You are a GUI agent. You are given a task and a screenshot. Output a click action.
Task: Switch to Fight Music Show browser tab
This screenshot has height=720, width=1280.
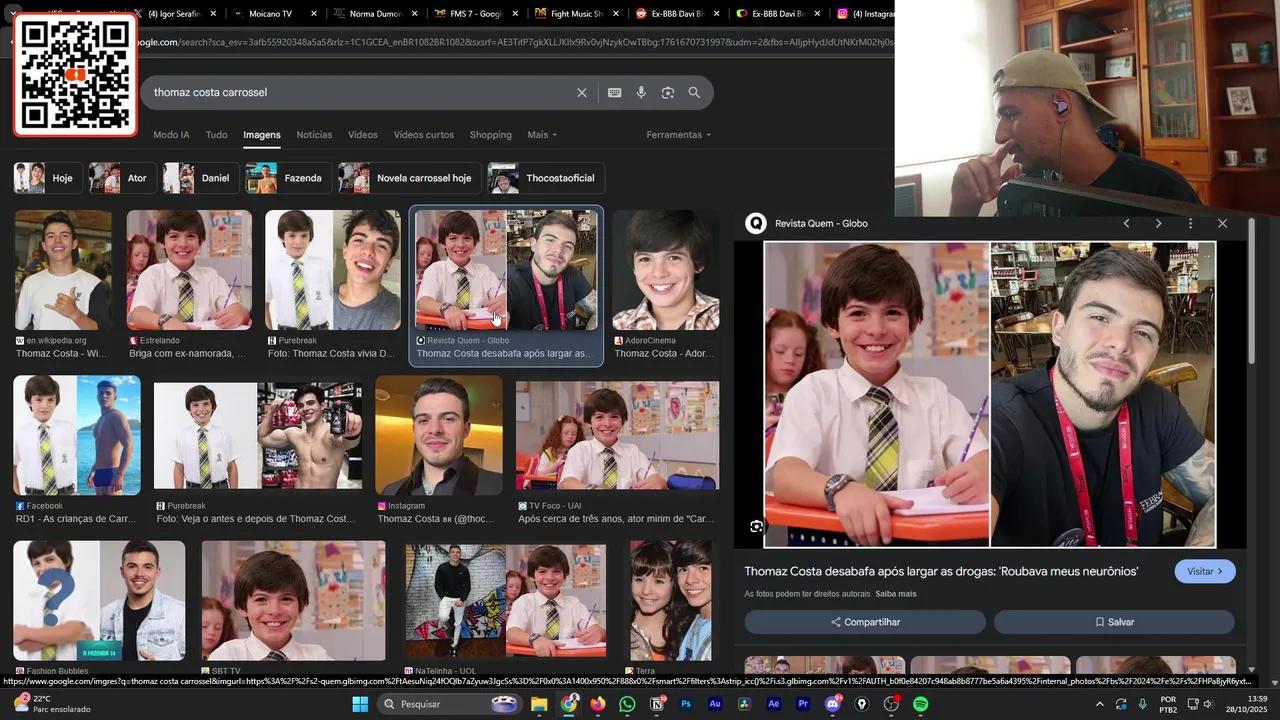tap(575, 14)
